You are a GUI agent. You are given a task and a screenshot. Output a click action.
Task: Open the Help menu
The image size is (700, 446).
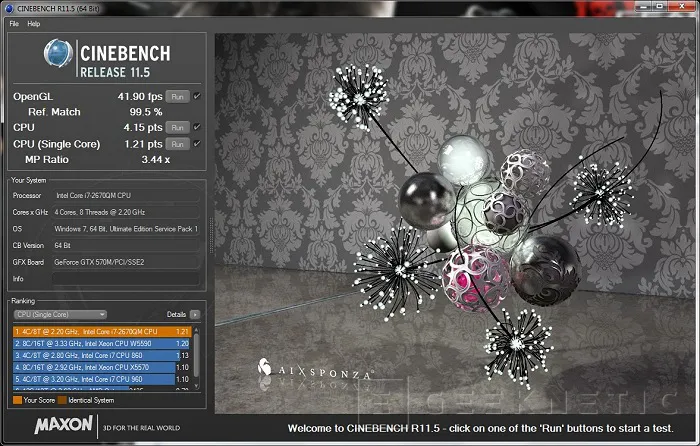click(x=33, y=24)
